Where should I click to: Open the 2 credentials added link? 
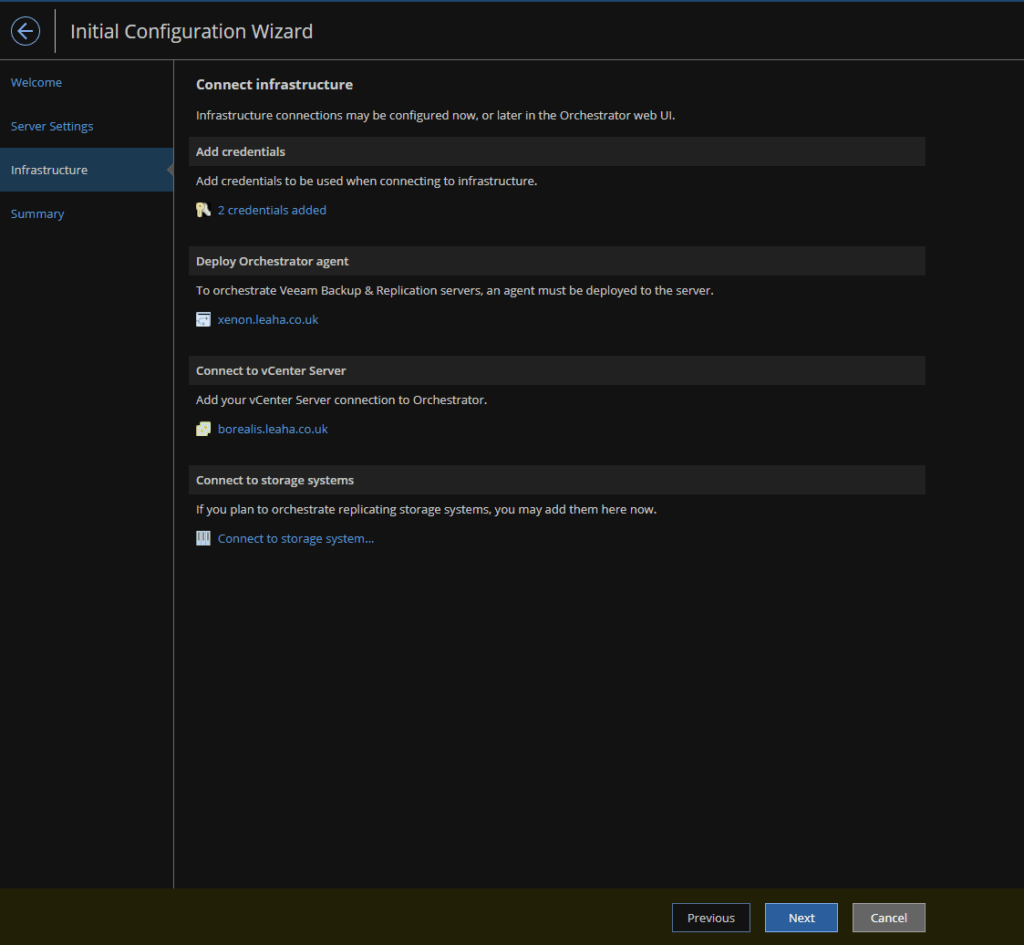coord(272,210)
